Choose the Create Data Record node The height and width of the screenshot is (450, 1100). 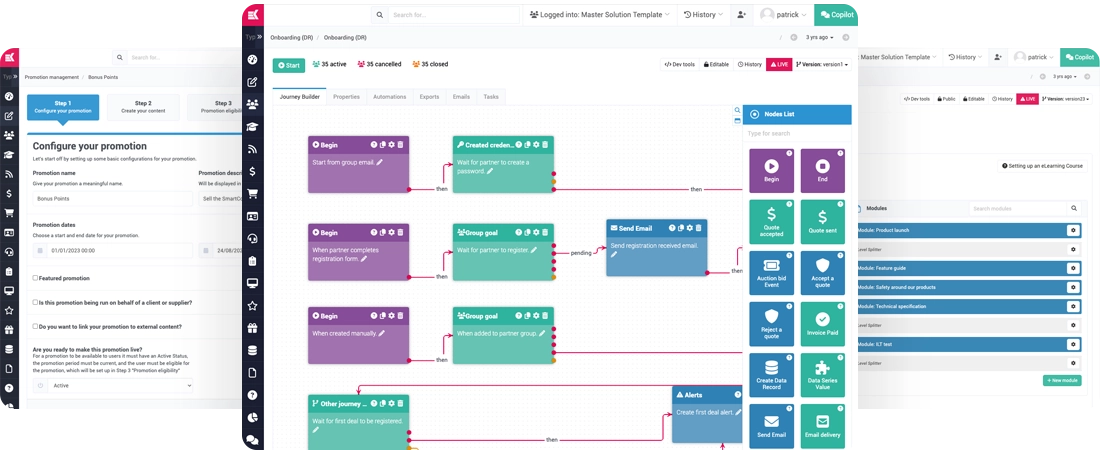tap(771, 374)
